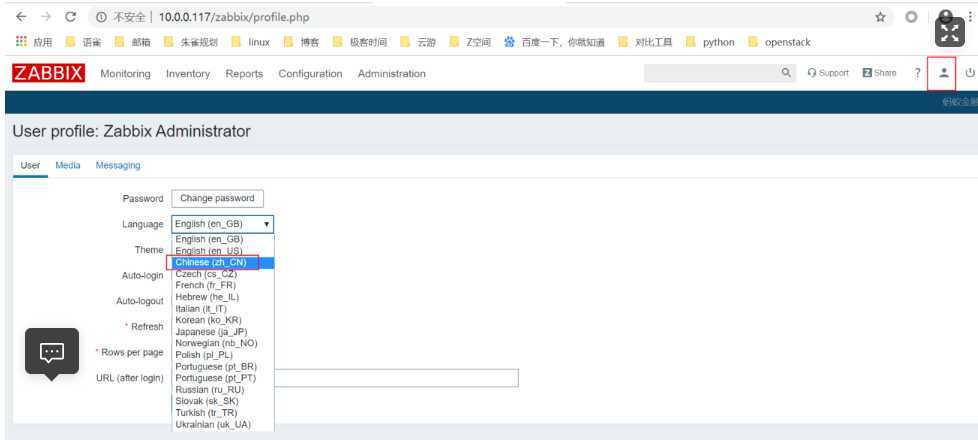The height and width of the screenshot is (440, 978).
Task: Choose Korean (ko_KR) language option
Action: click(x=223, y=320)
